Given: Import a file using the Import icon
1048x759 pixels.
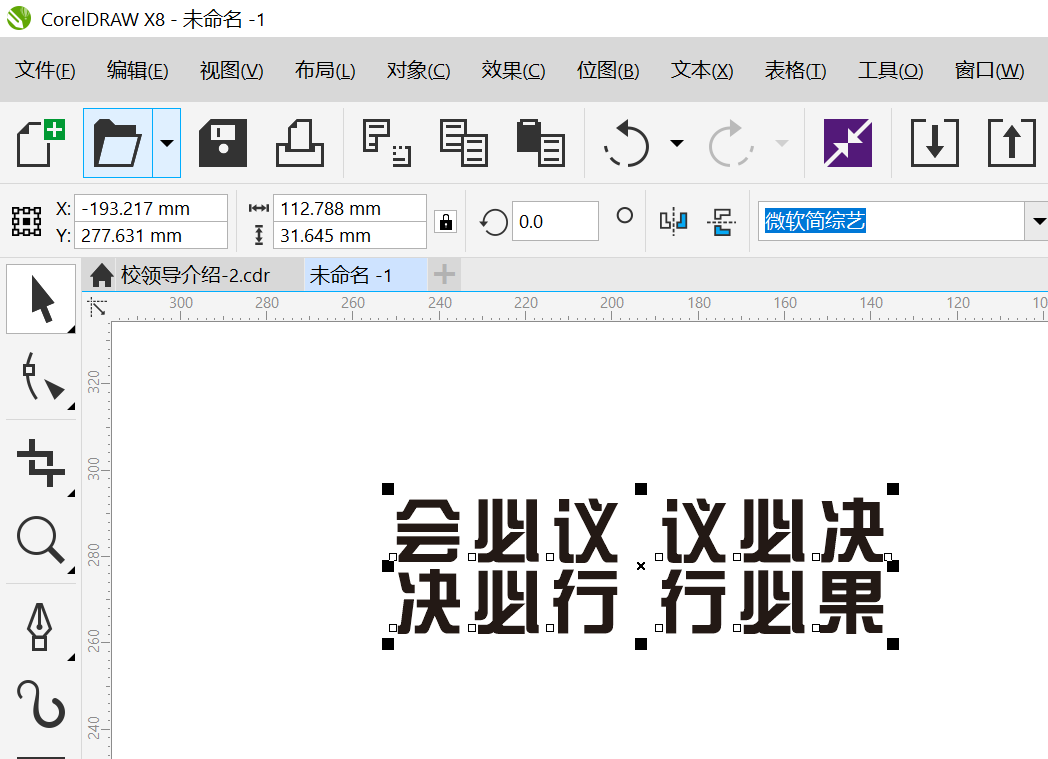Looking at the screenshot, I should coord(934,142).
